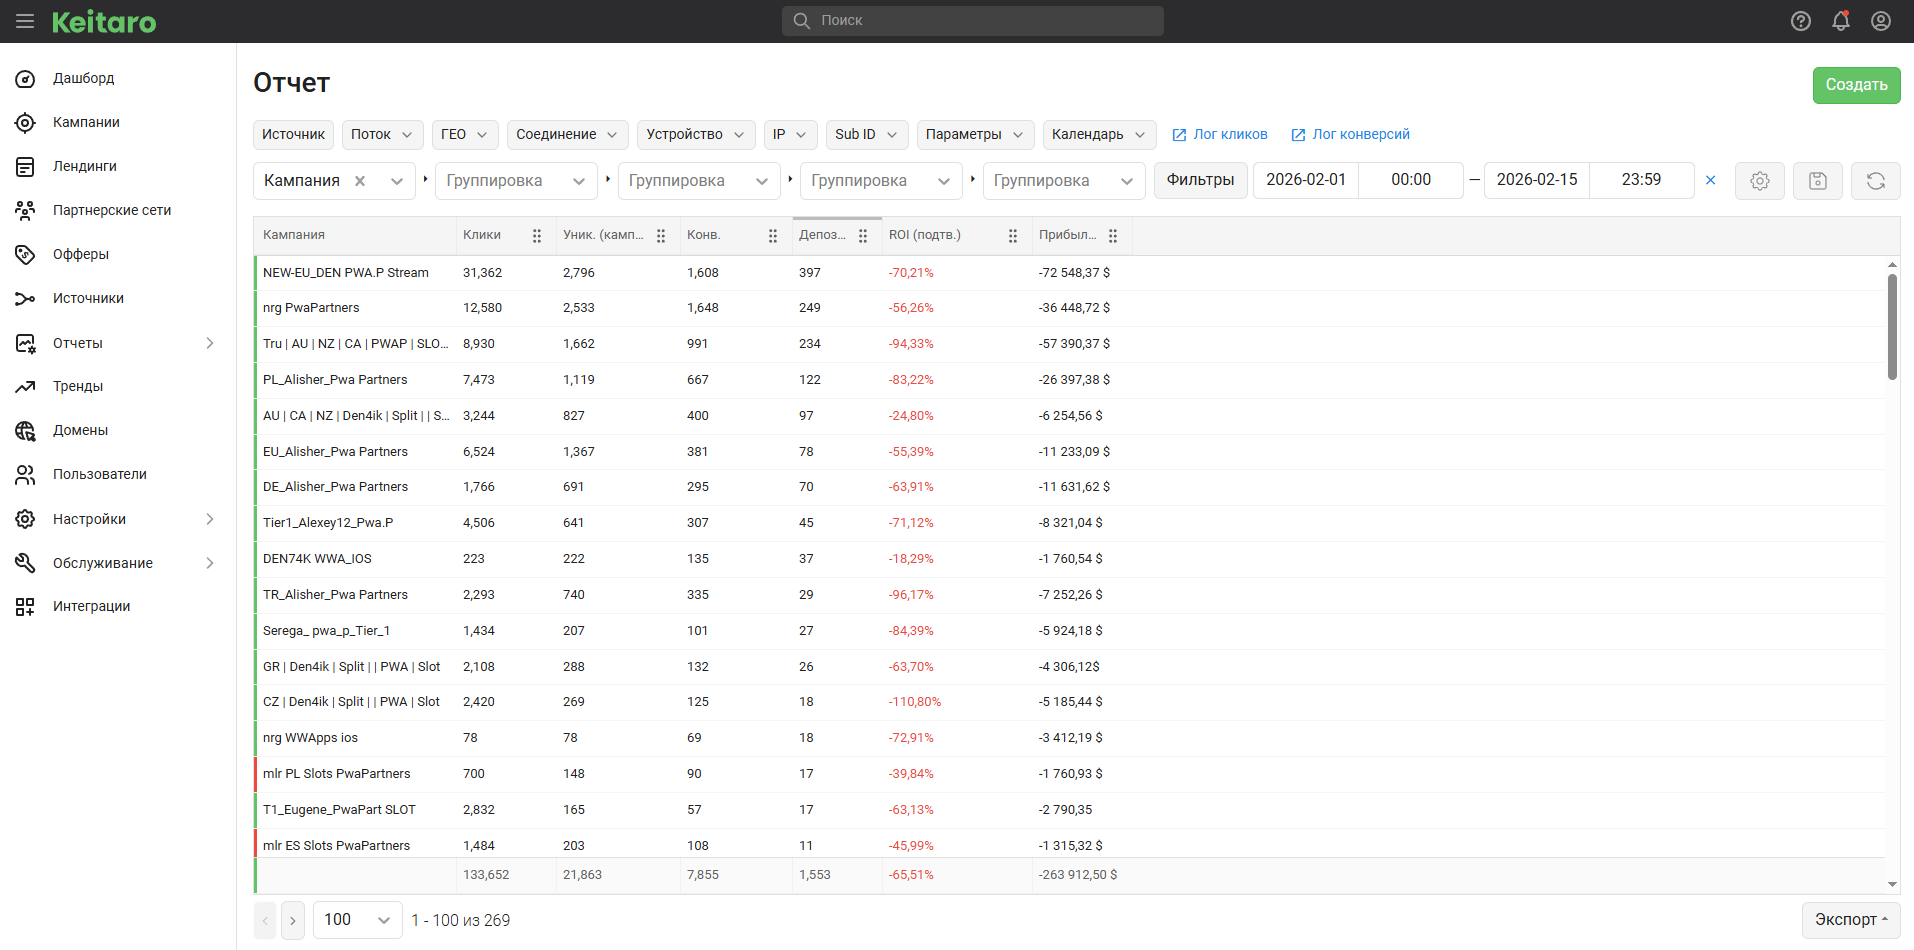Open the user account icon
The image size is (1914, 950).
coord(1881,21)
